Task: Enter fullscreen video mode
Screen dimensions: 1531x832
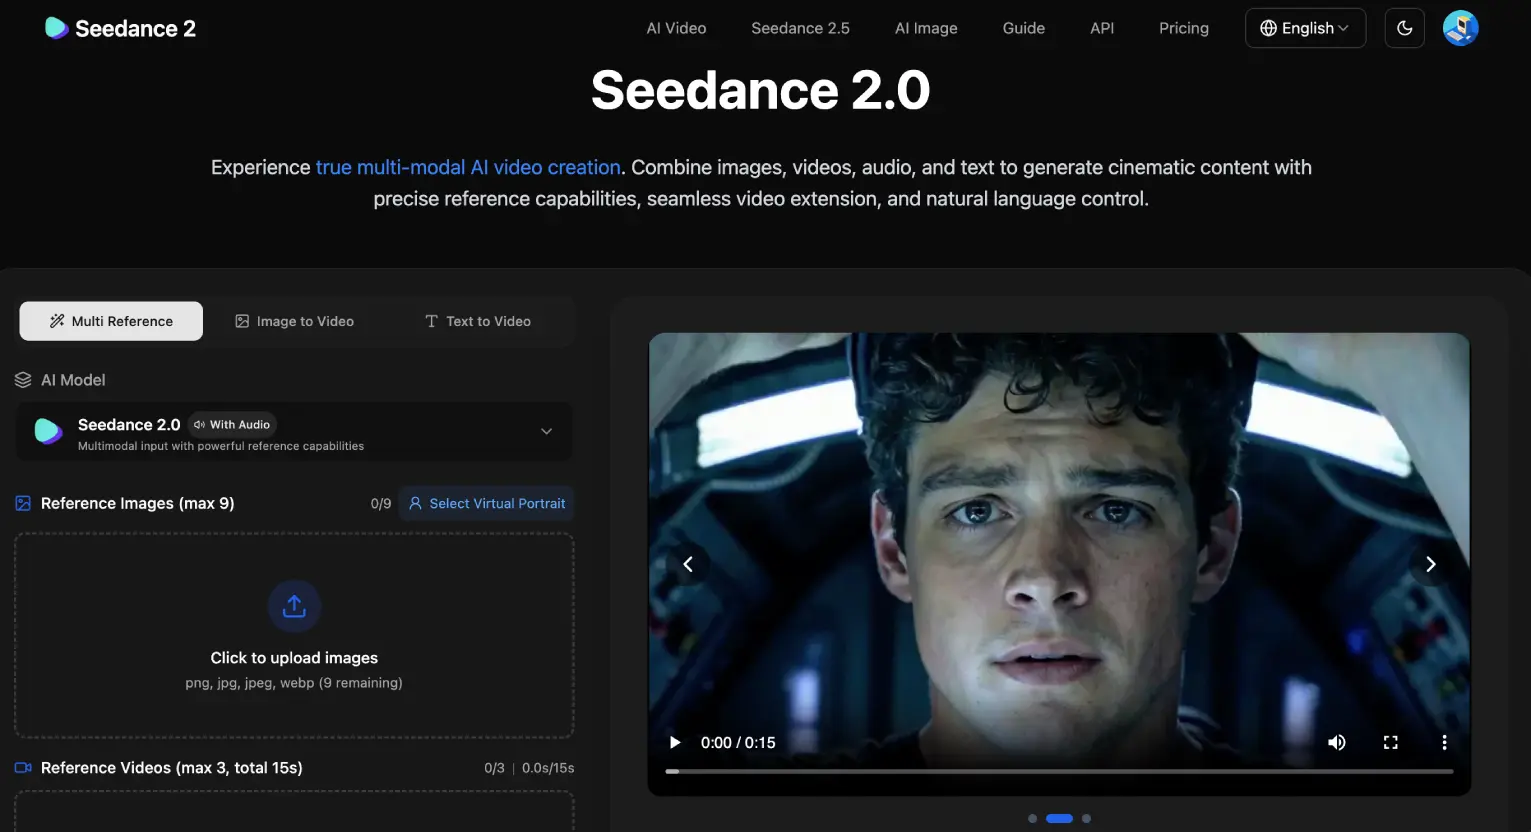Action: (x=1390, y=742)
